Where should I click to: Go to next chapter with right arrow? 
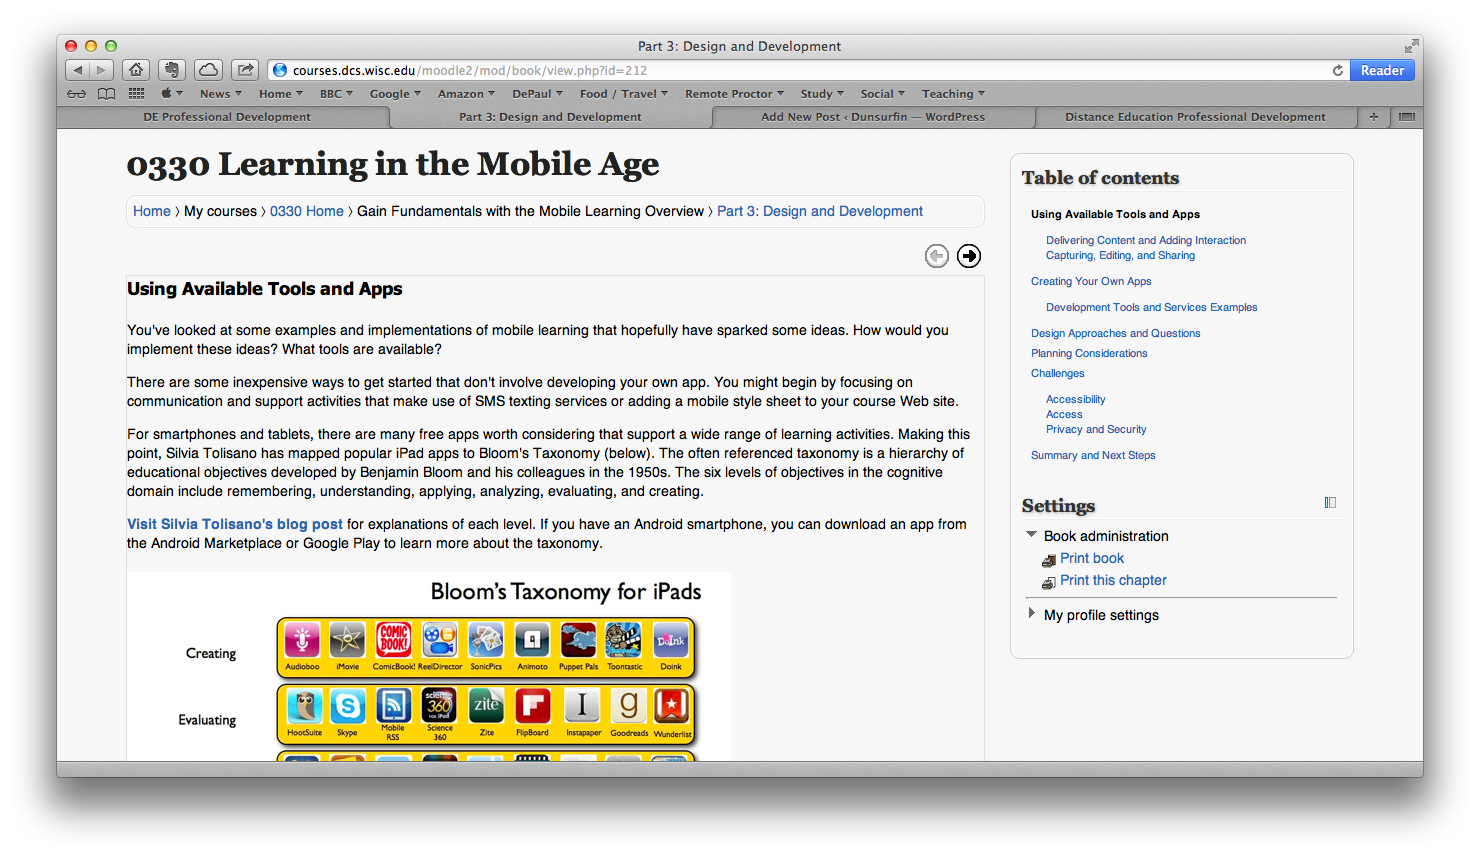tap(968, 256)
